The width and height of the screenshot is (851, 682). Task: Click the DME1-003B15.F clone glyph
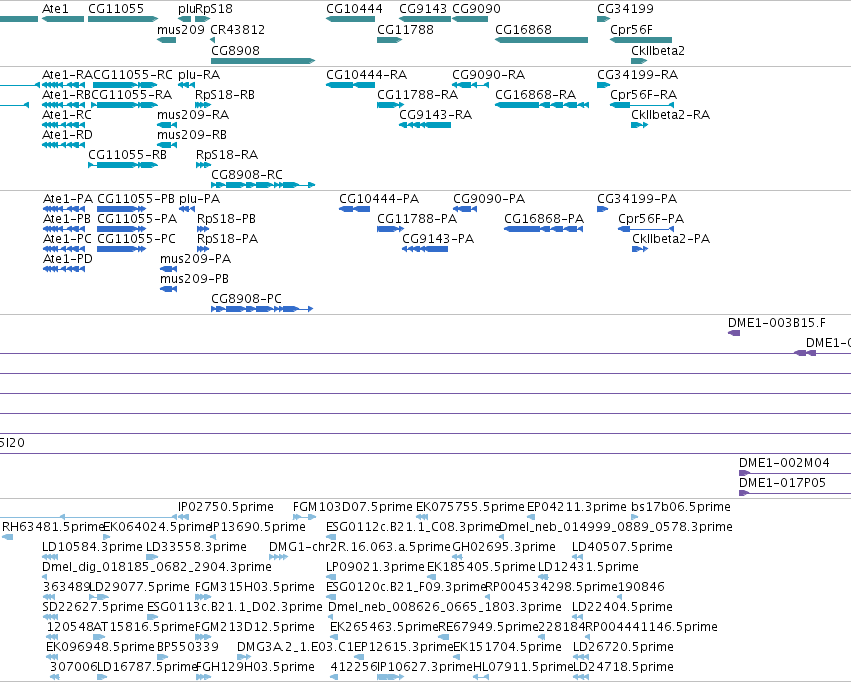point(734,333)
